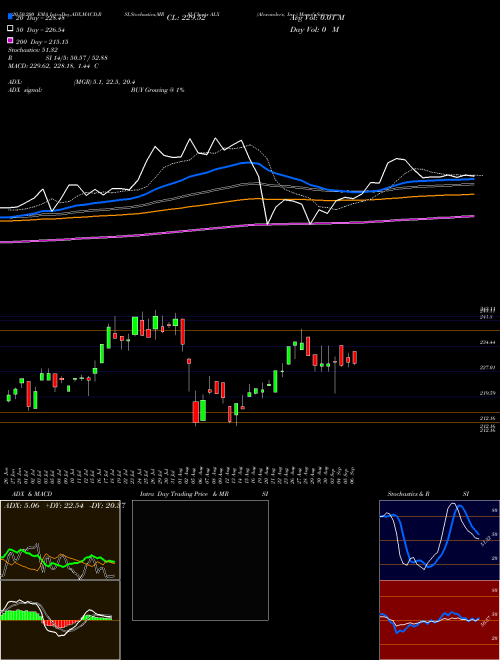Open the red RSI chart panel
This screenshot has height=660, width=500.
[x=439, y=620]
